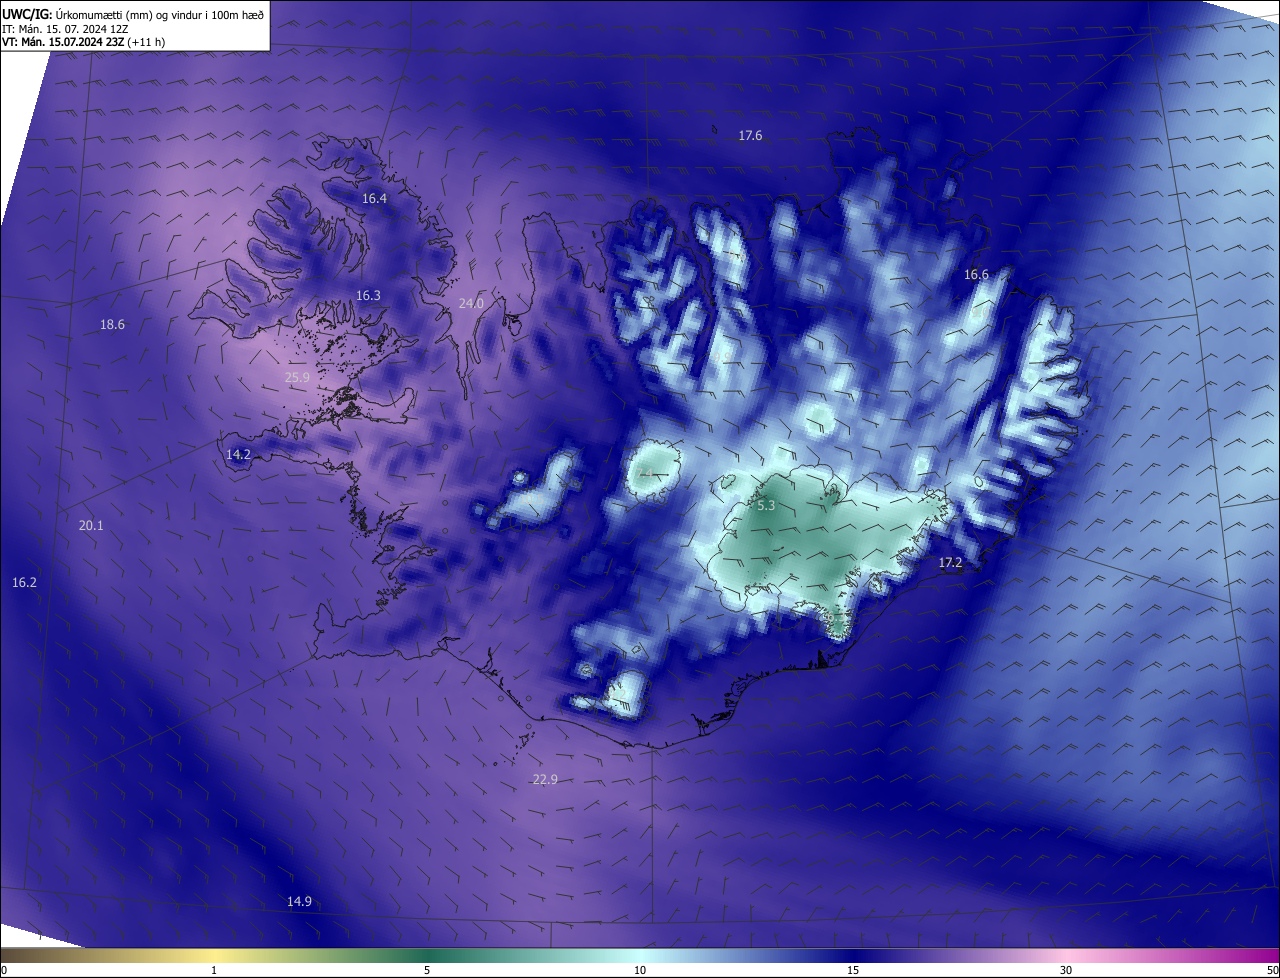Image resolution: width=1280 pixels, height=978 pixels.
Task: Click the map value '24.0'
Action: pos(471,303)
